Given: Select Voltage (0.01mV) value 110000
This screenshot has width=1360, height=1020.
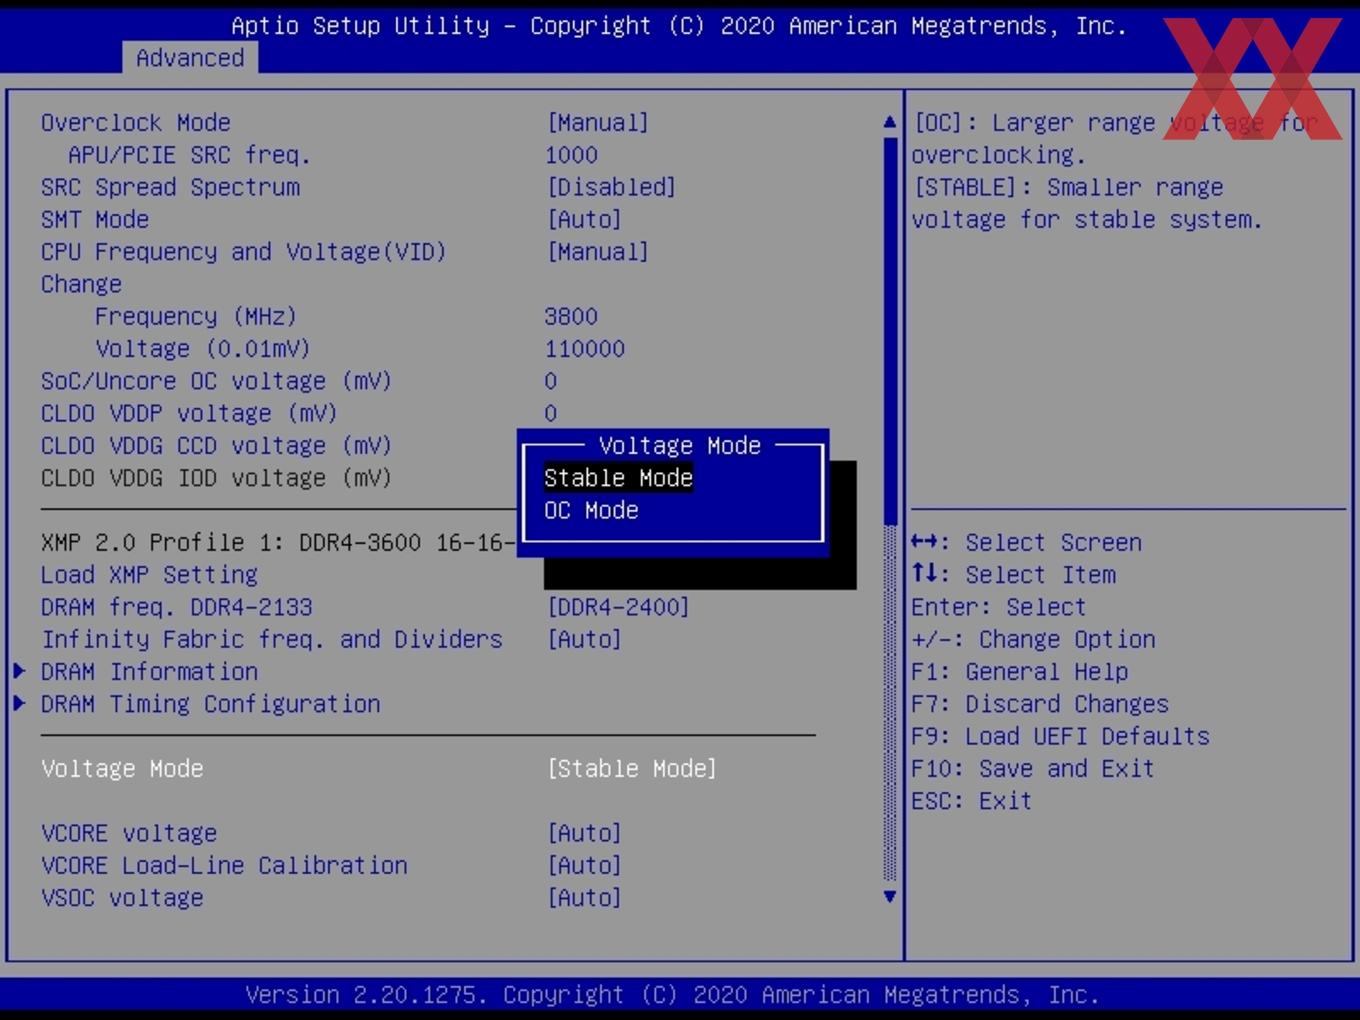Looking at the screenshot, I should 585,349.
